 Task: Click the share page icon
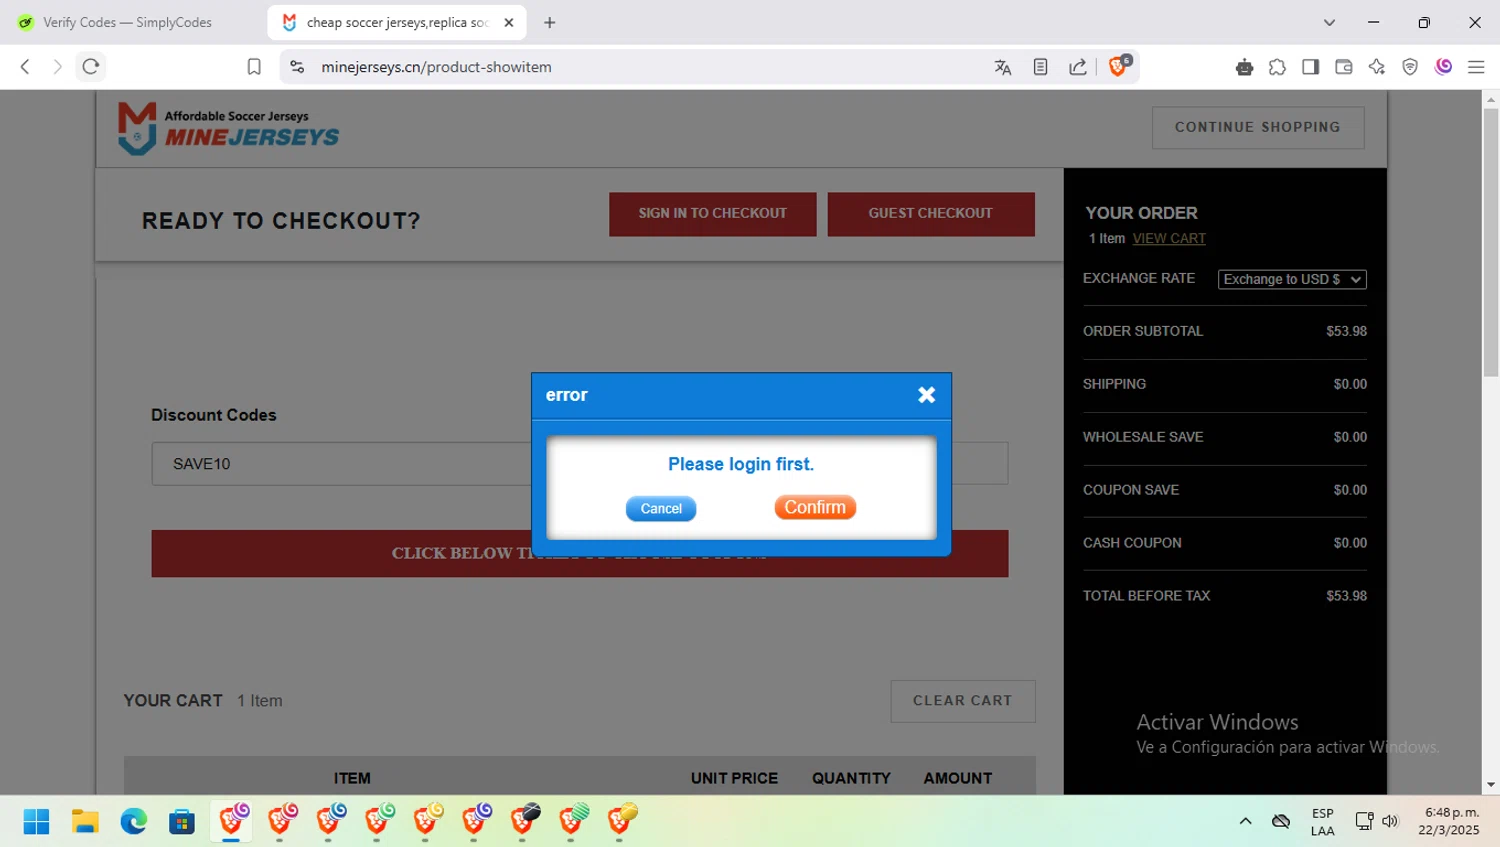click(1078, 67)
